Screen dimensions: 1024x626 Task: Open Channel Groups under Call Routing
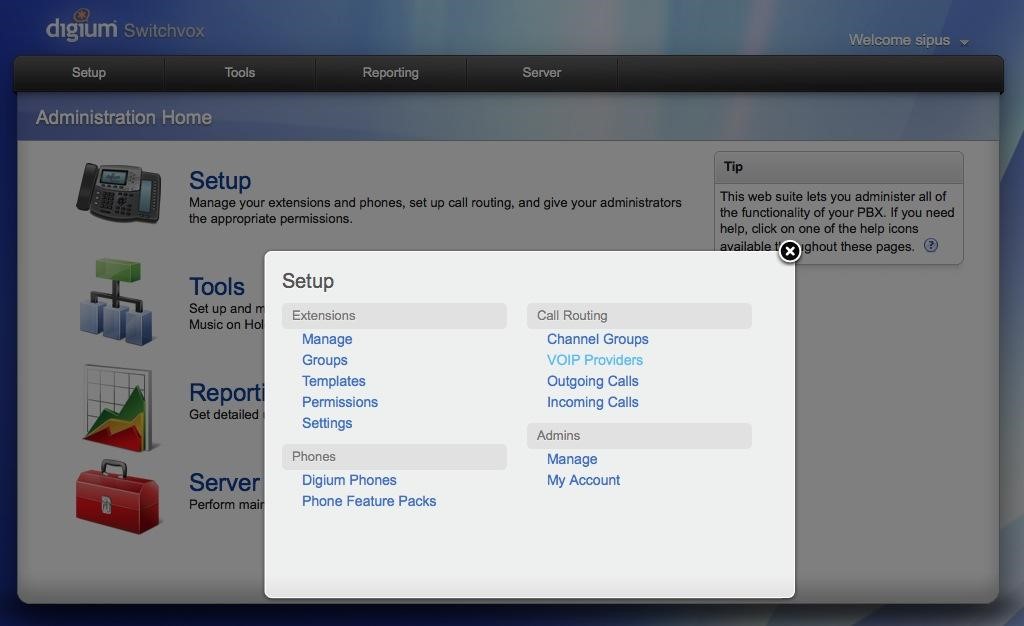click(x=598, y=339)
